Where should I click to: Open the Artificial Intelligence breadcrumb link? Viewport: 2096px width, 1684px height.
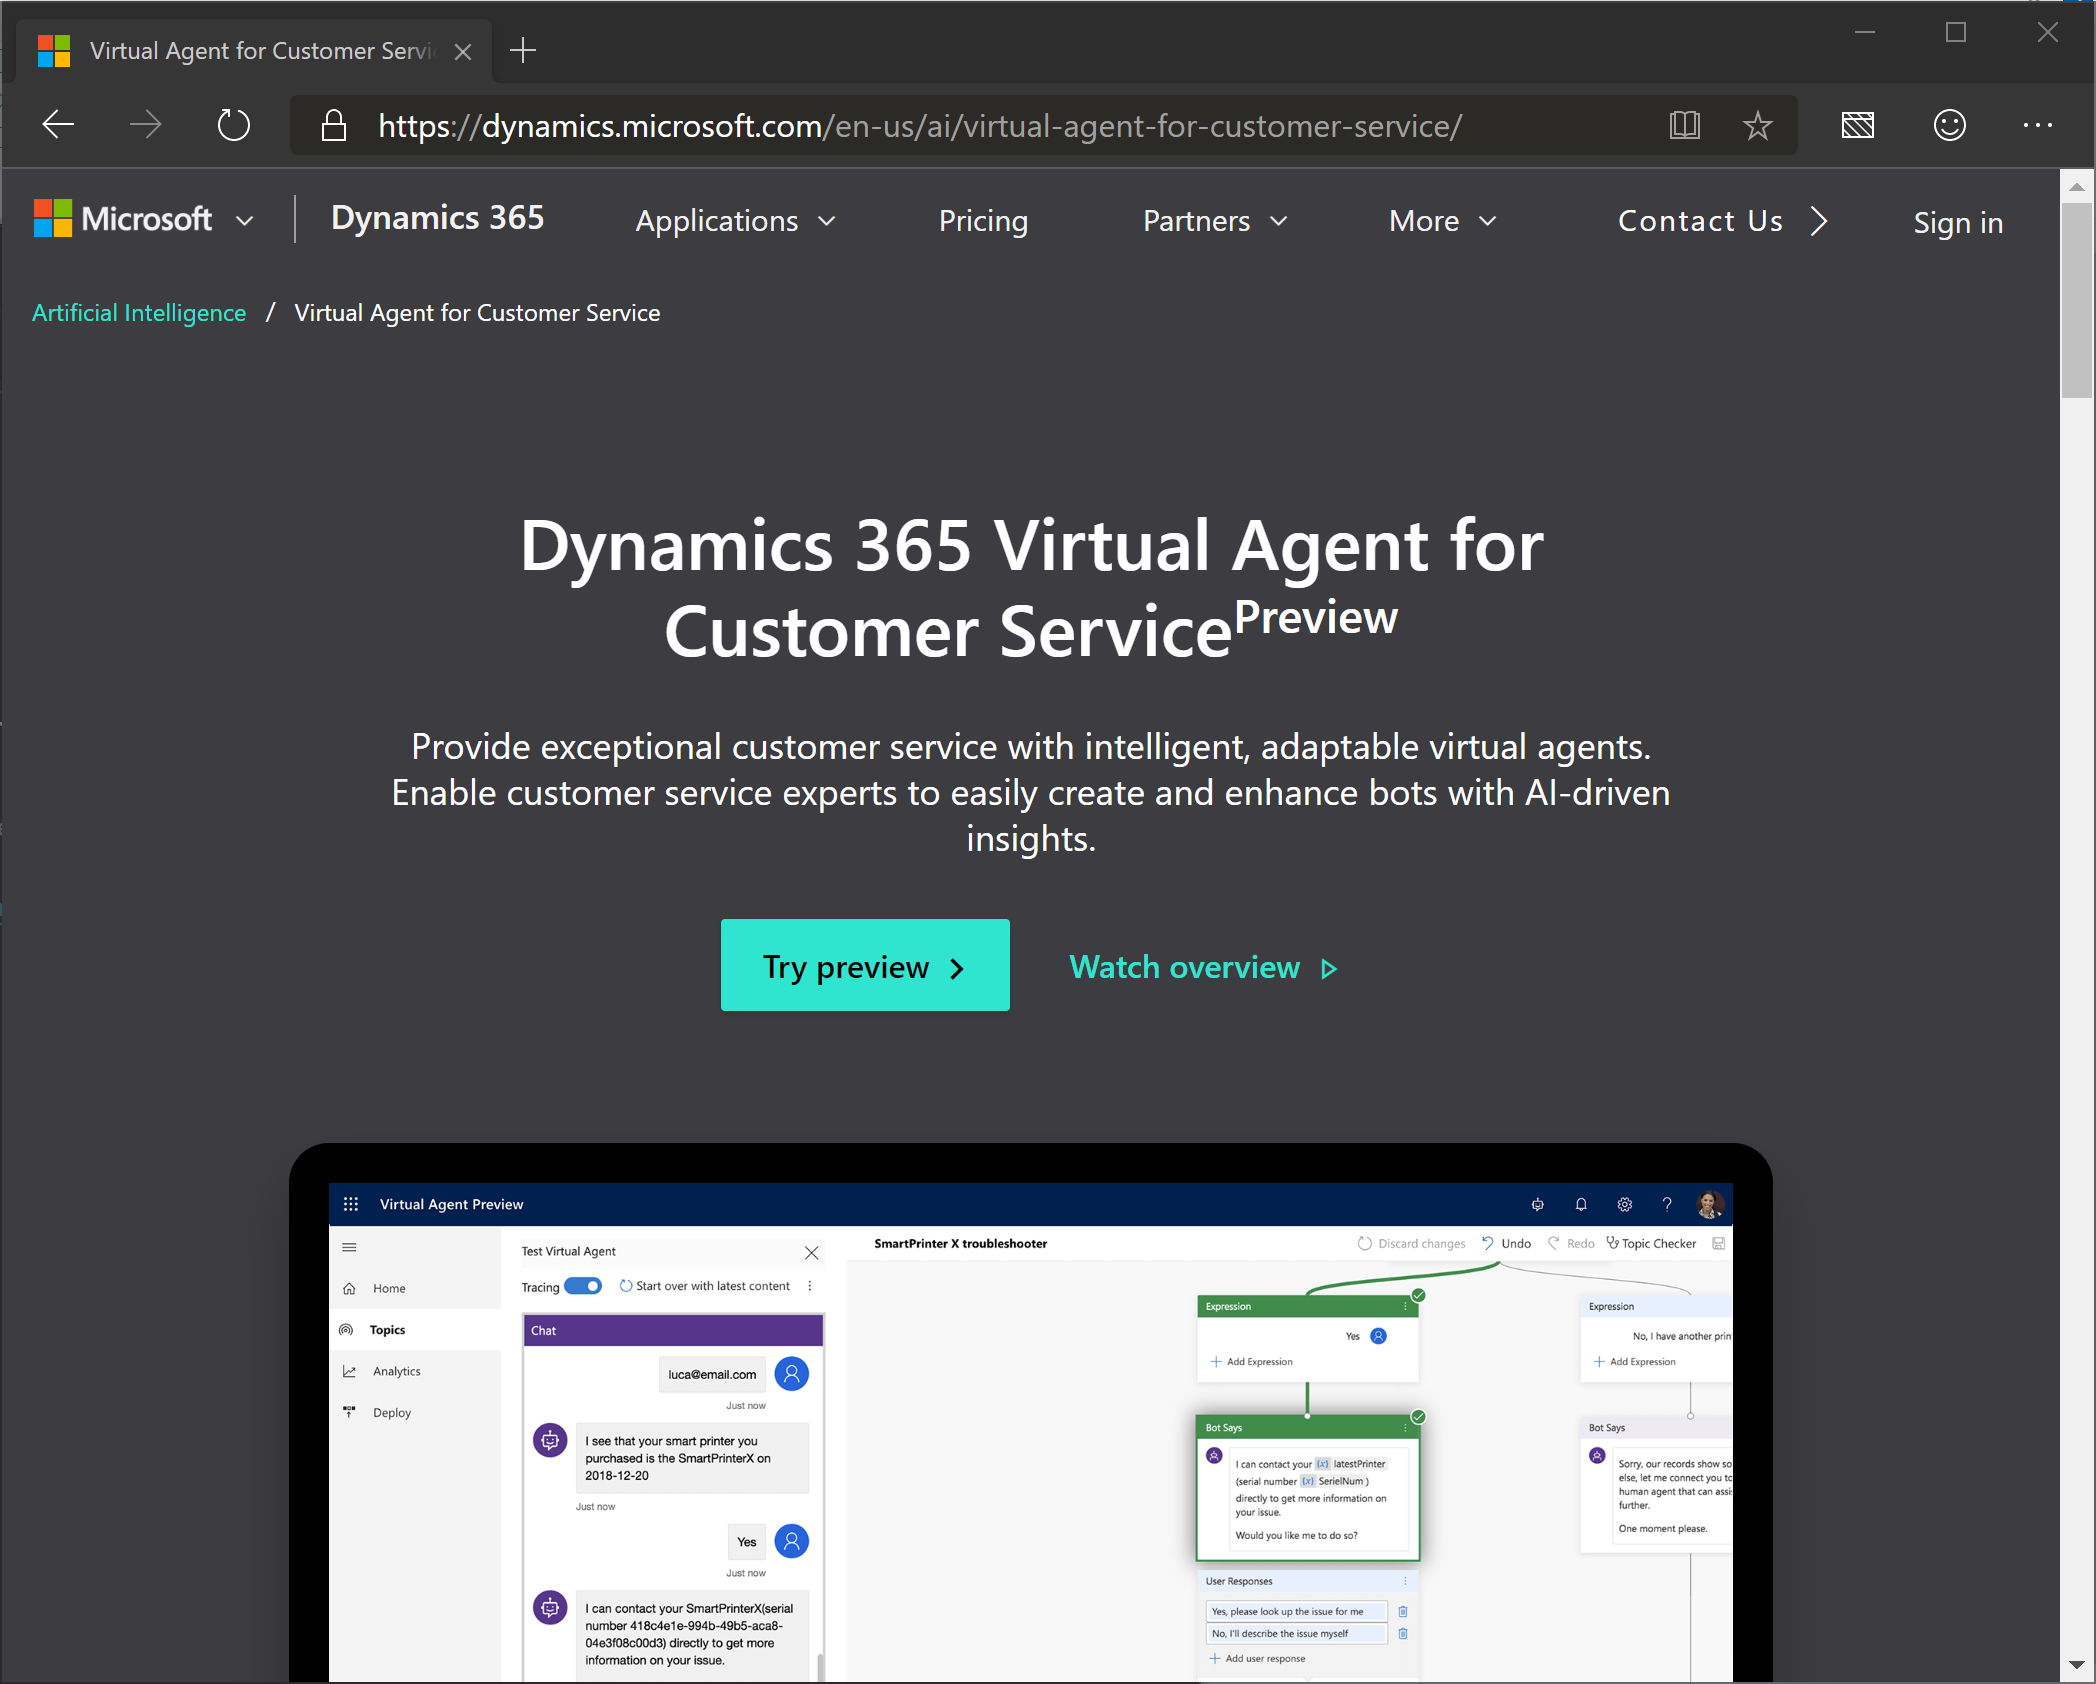pyautogui.click(x=139, y=313)
